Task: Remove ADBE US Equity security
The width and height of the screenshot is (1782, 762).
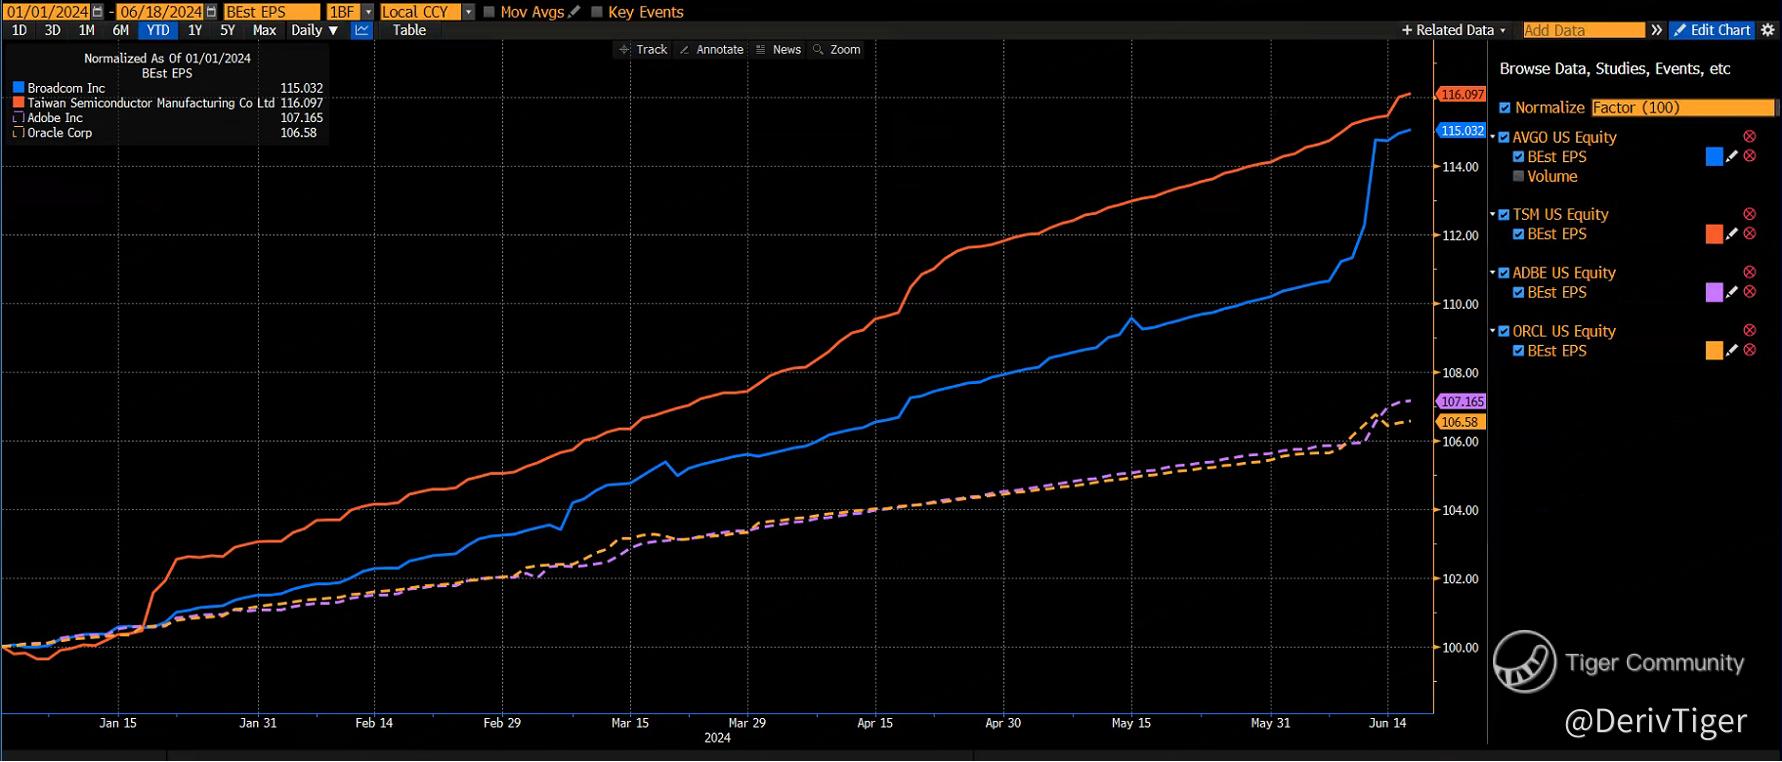Action: pos(1749,272)
